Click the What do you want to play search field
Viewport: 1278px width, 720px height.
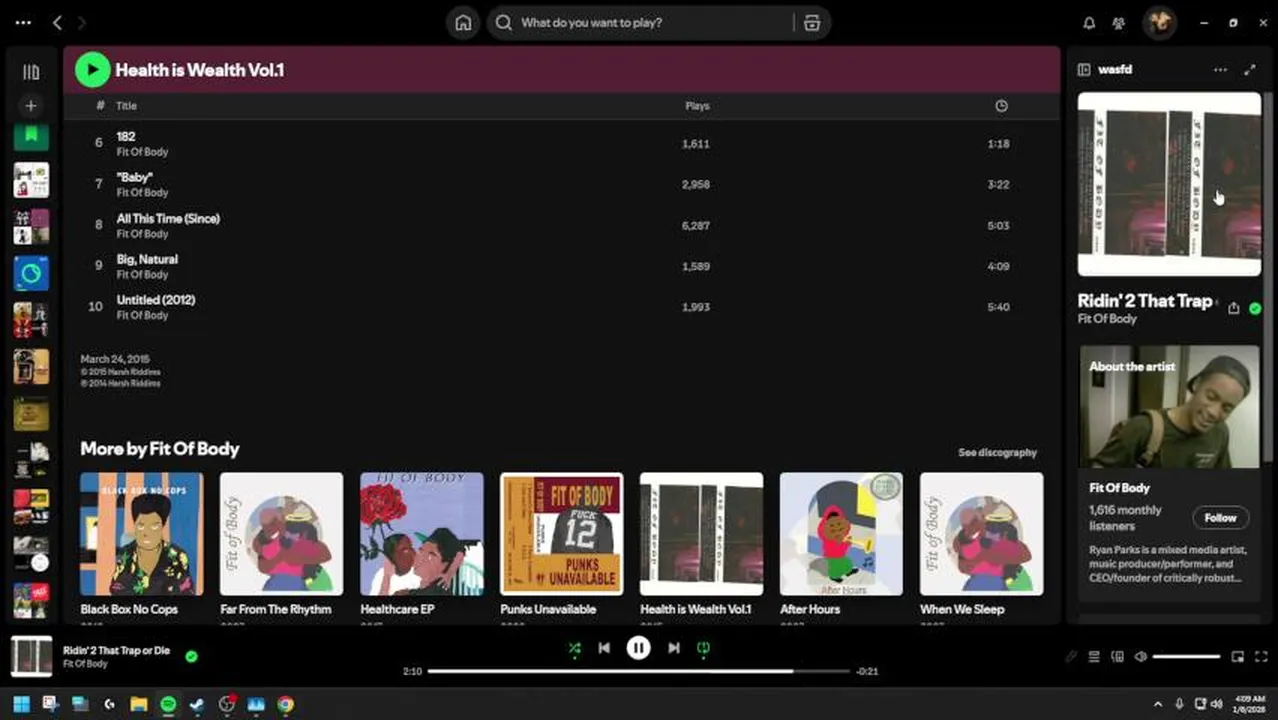click(640, 23)
